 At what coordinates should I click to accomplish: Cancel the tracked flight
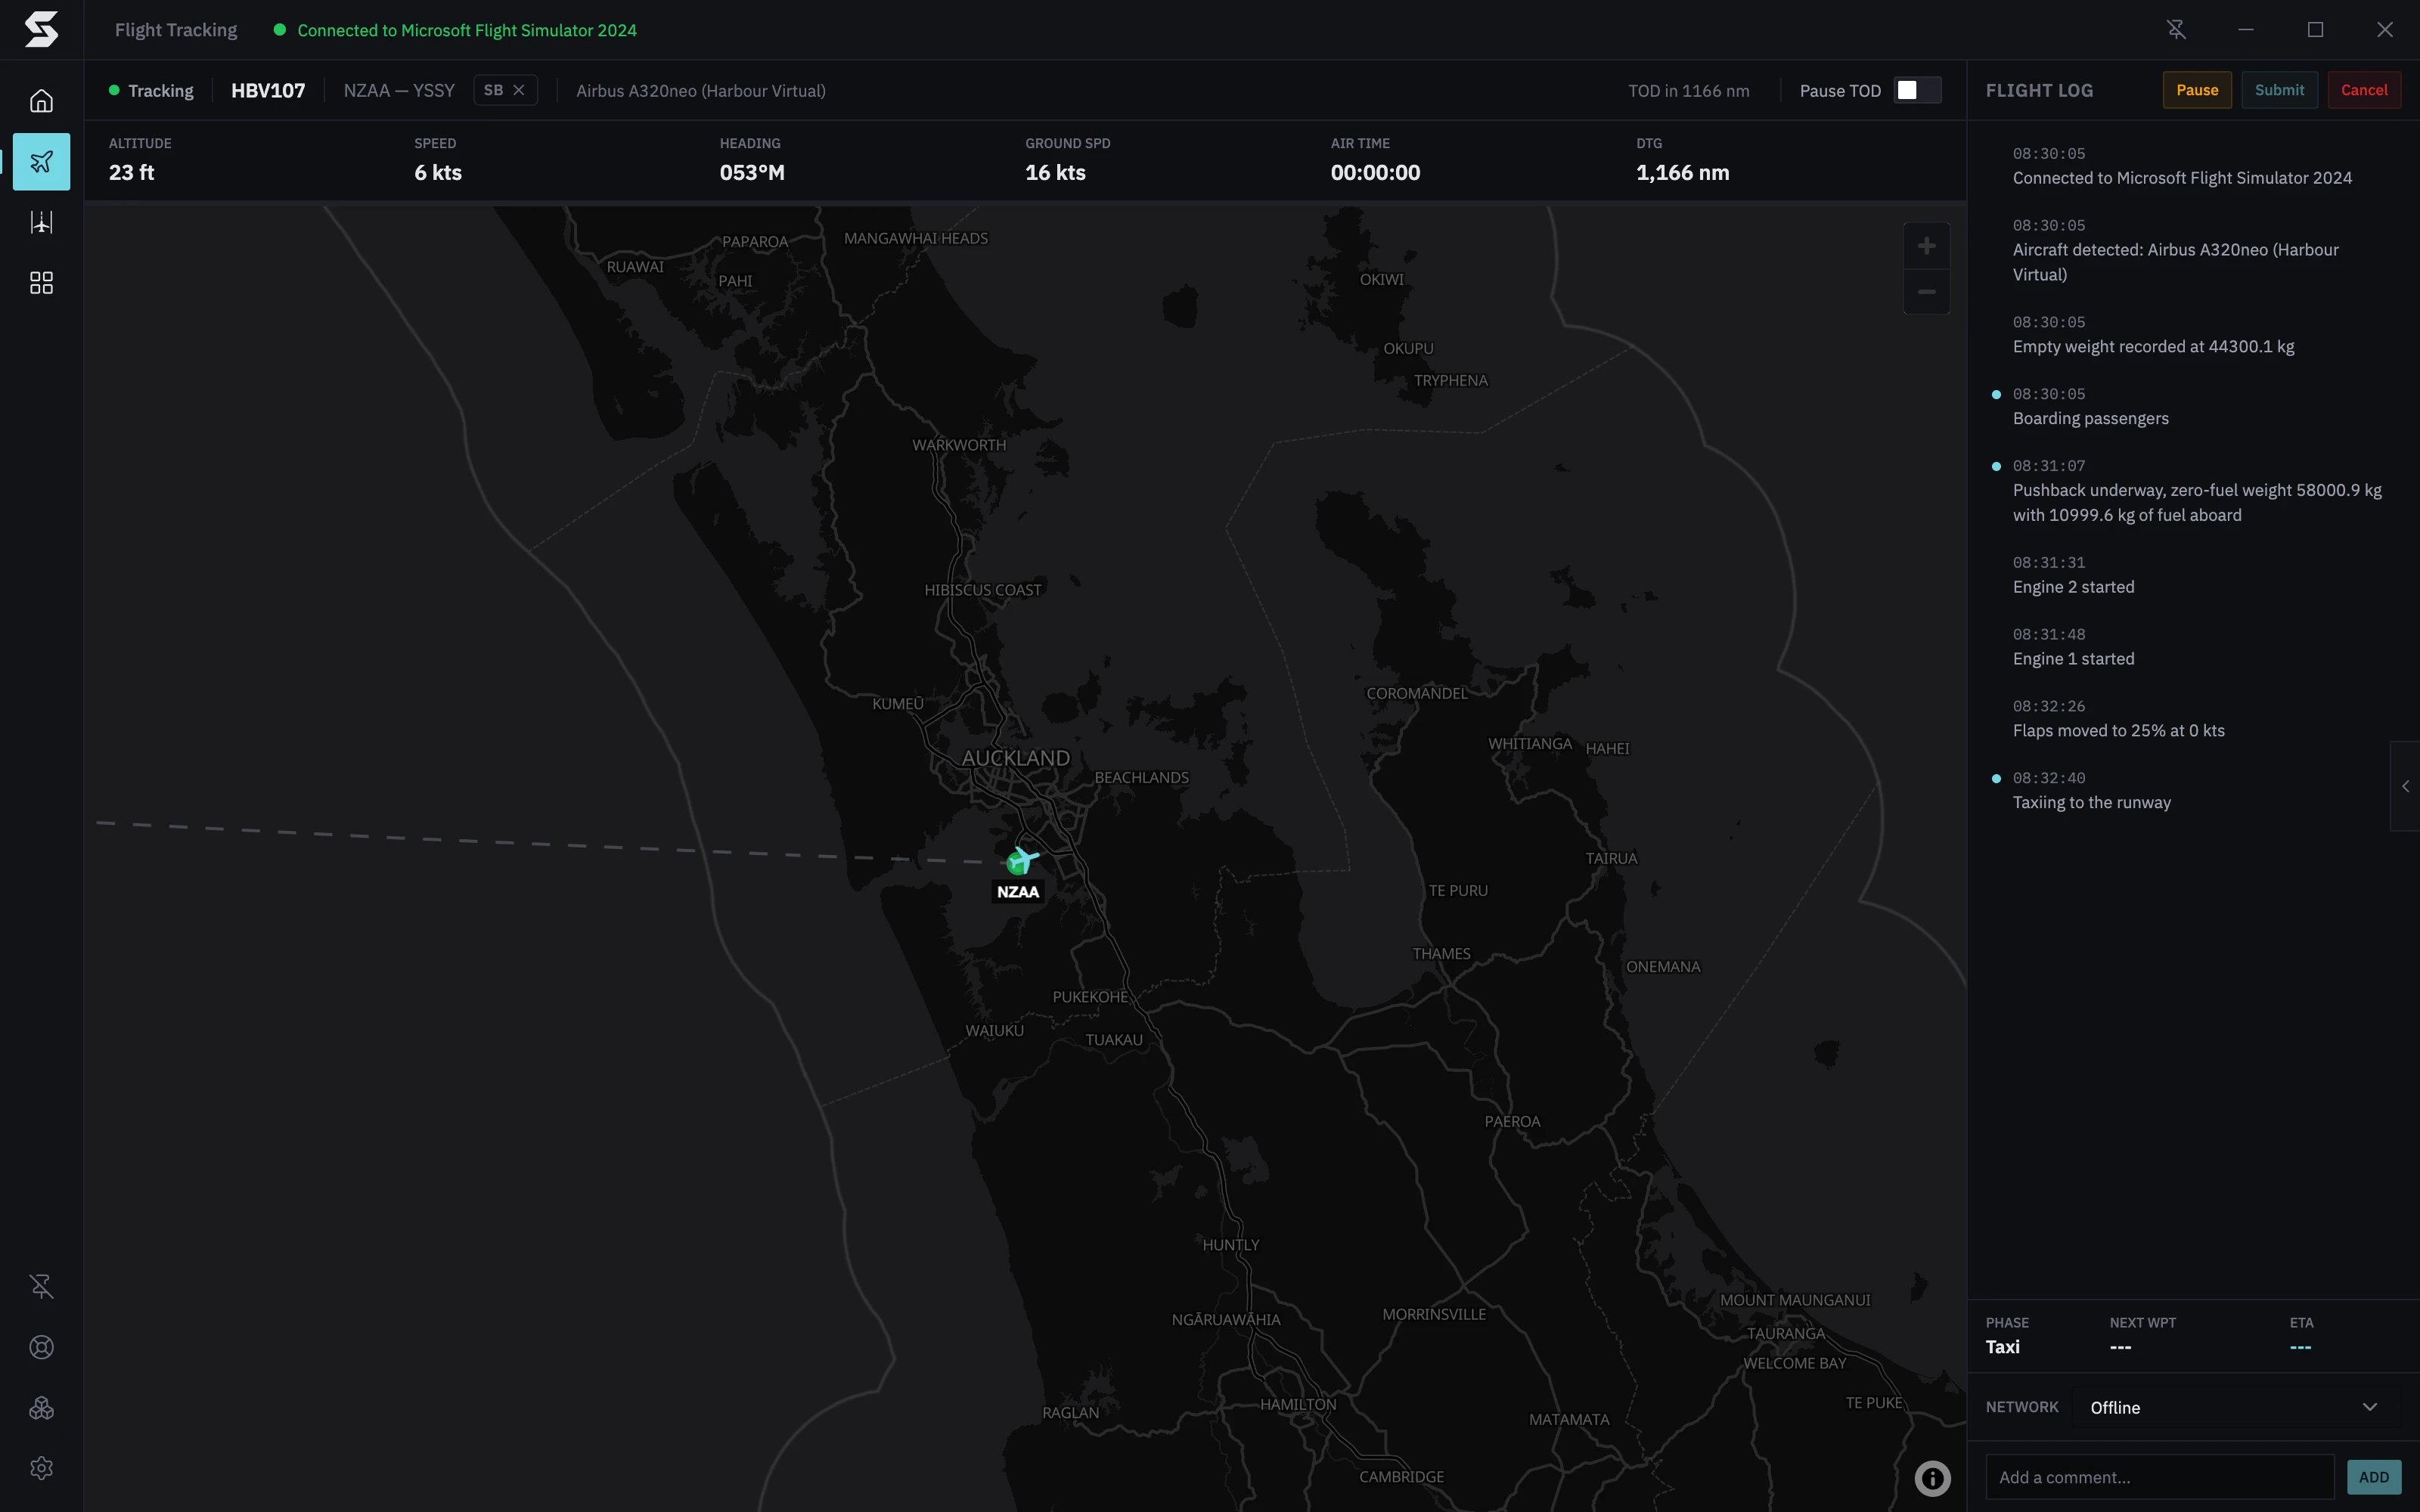click(x=2364, y=90)
